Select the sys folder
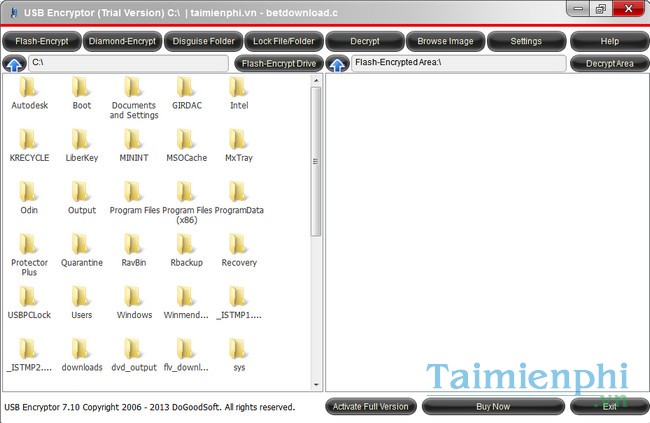The height and width of the screenshot is (423, 650). click(x=239, y=355)
